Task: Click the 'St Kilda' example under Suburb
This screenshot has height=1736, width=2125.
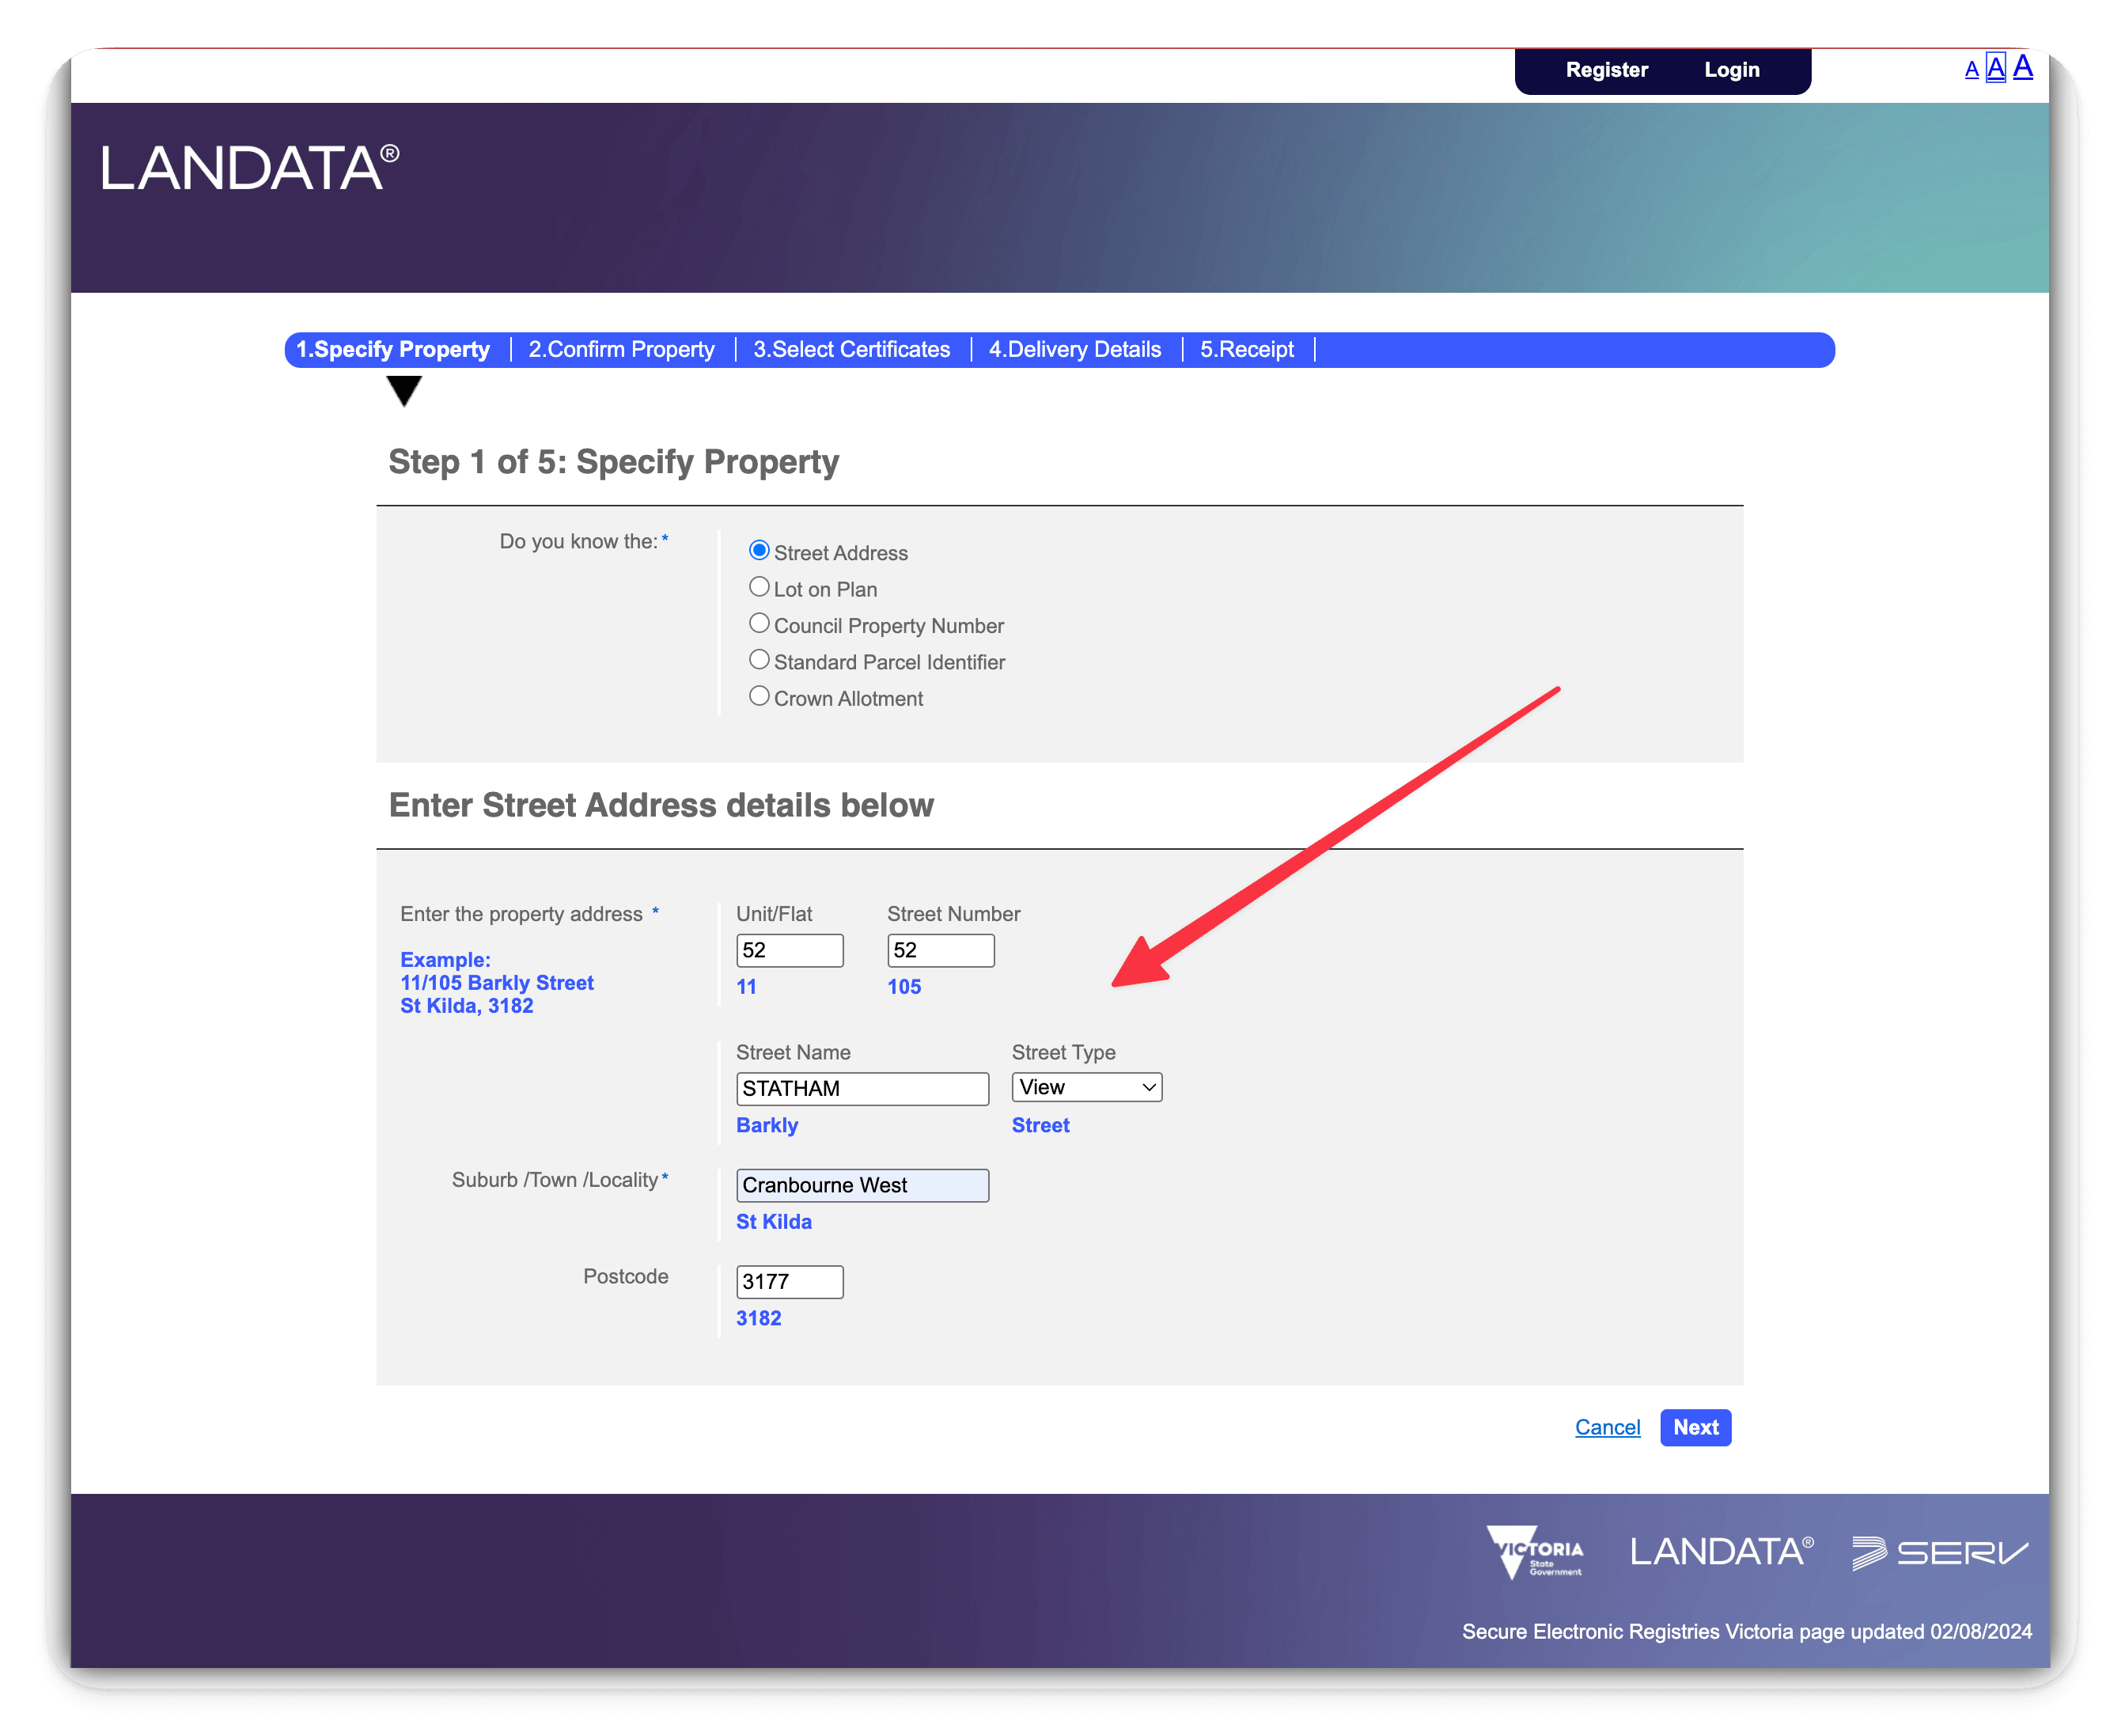Action: (x=774, y=1222)
